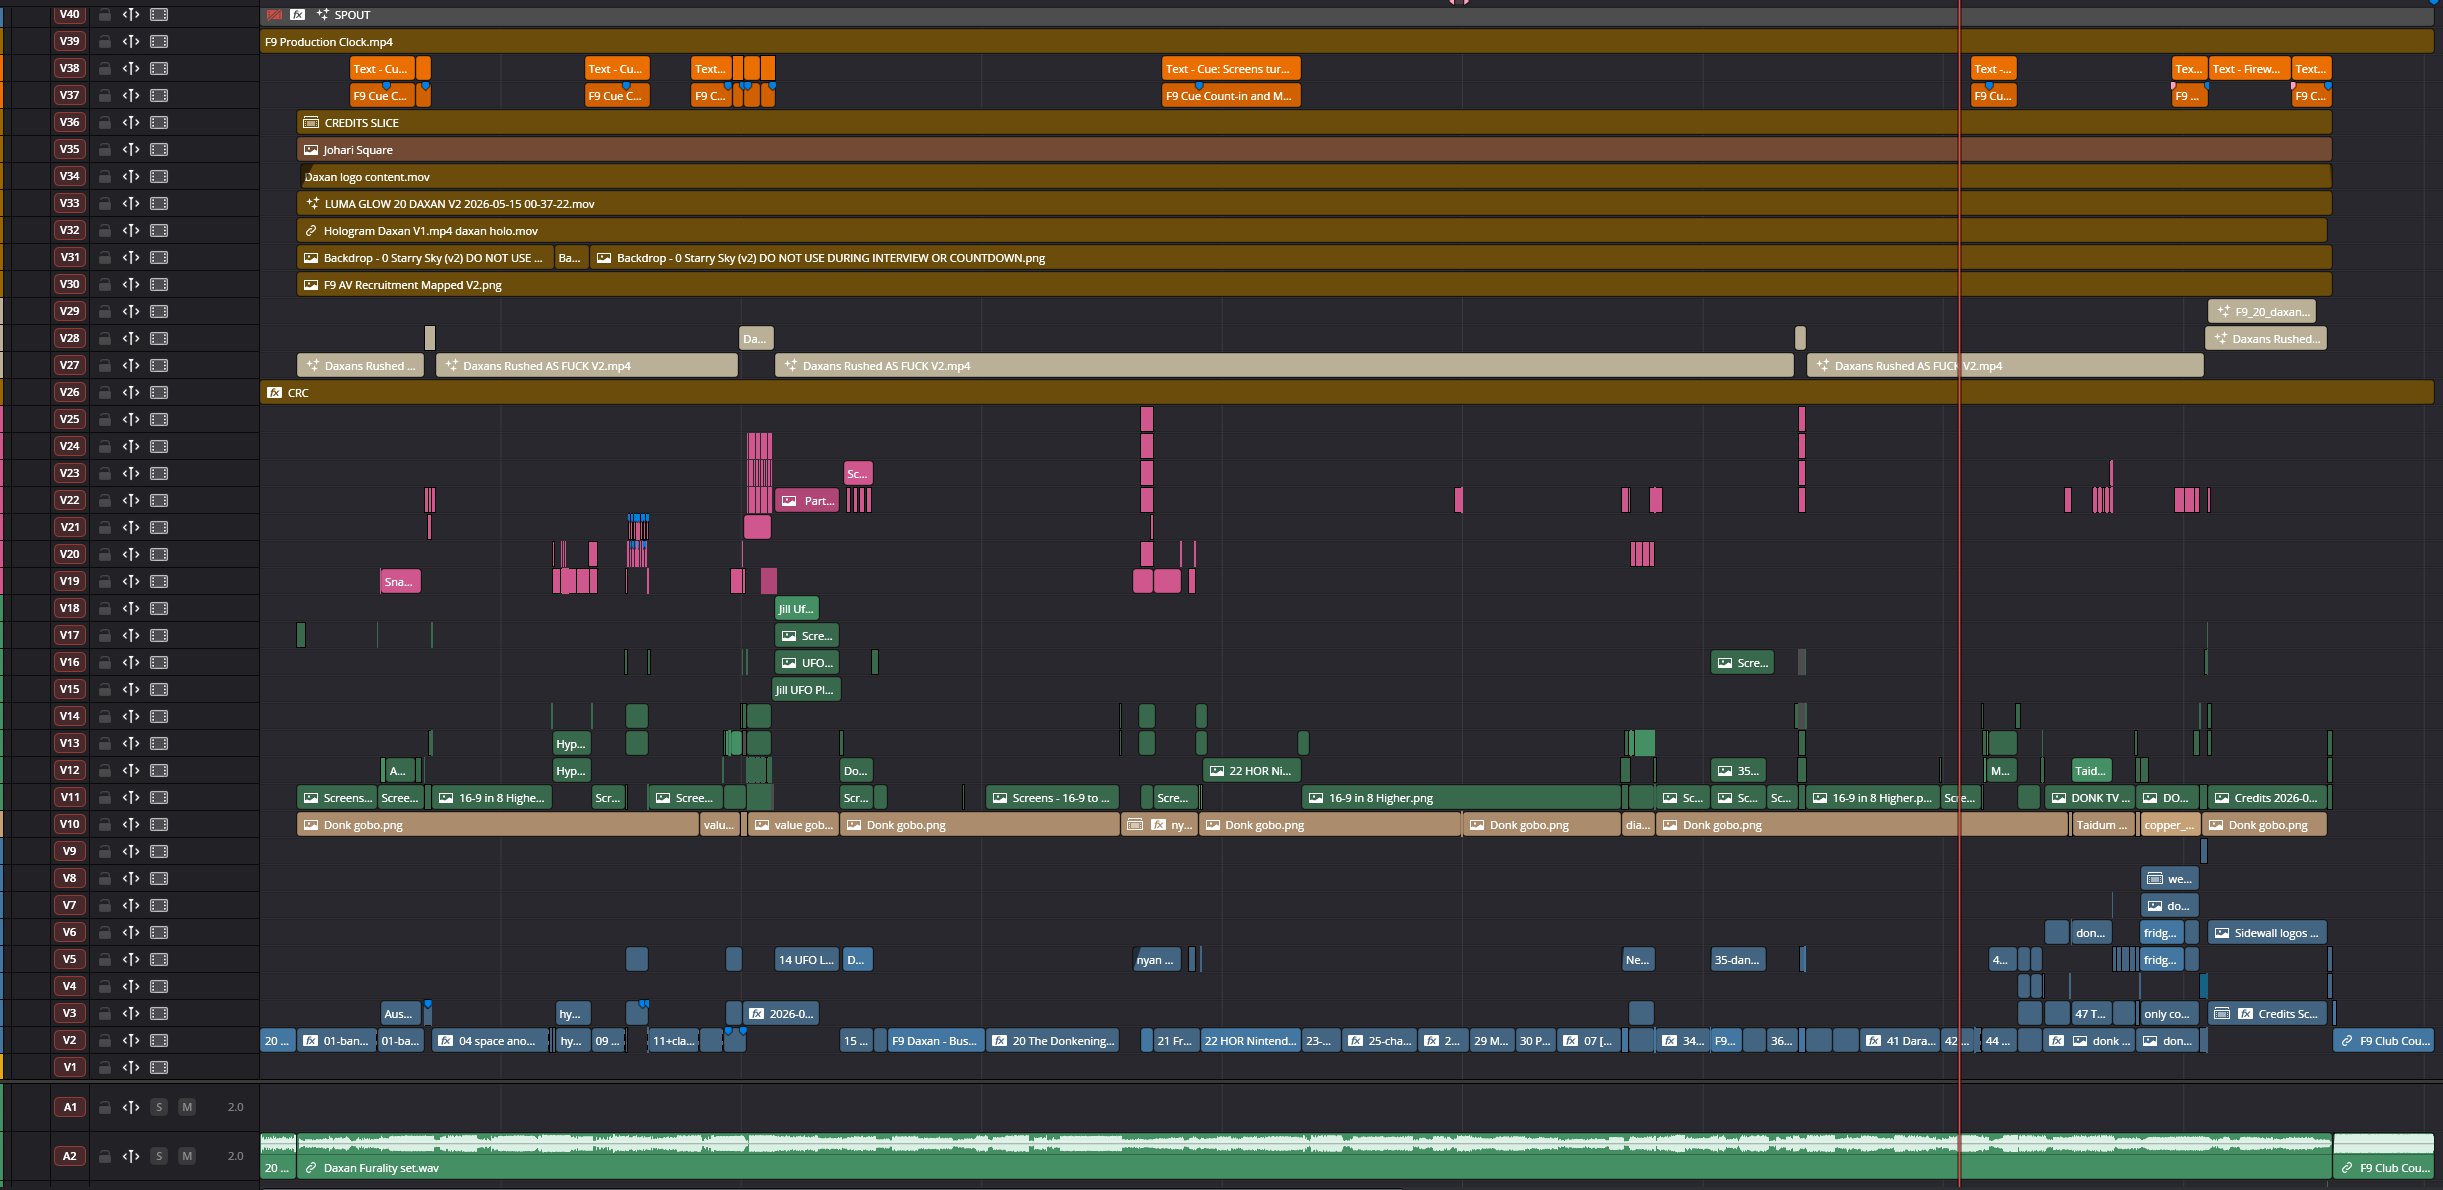The image size is (2443, 1190).
Task: Lock audio track A1
Action: pos(104,1107)
